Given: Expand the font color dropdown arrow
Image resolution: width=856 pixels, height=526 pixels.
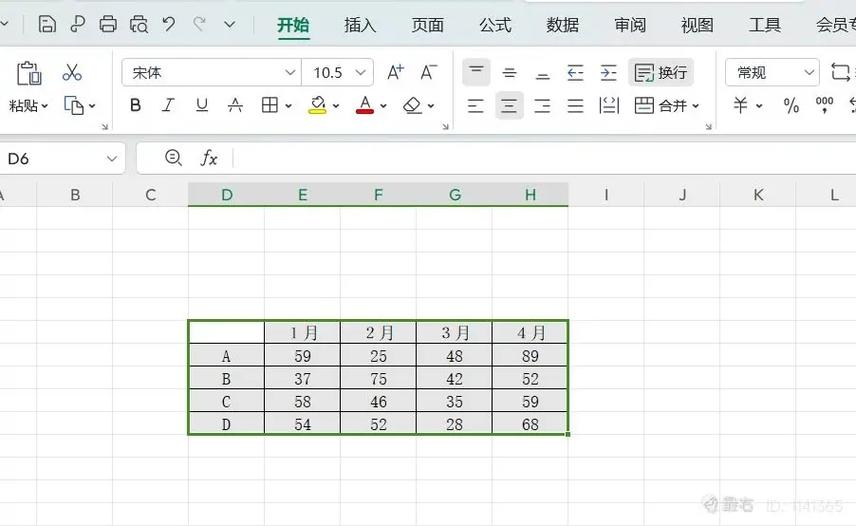Looking at the screenshot, I should (383, 106).
